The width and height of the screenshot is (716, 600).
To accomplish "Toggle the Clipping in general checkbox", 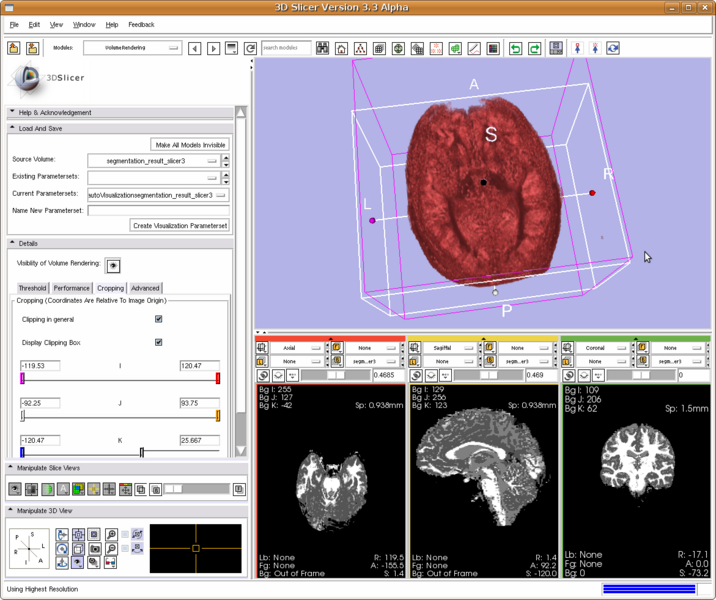I will pos(158,319).
